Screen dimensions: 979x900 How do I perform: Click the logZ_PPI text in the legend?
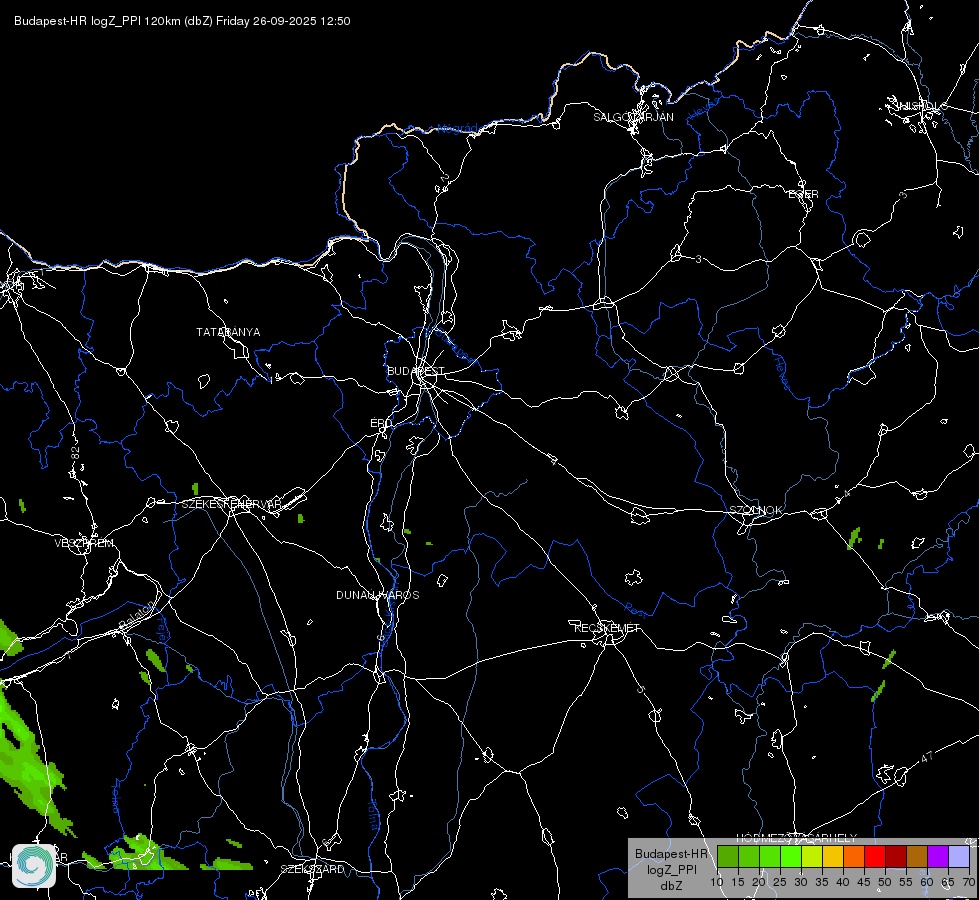pyautogui.click(x=671, y=870)
